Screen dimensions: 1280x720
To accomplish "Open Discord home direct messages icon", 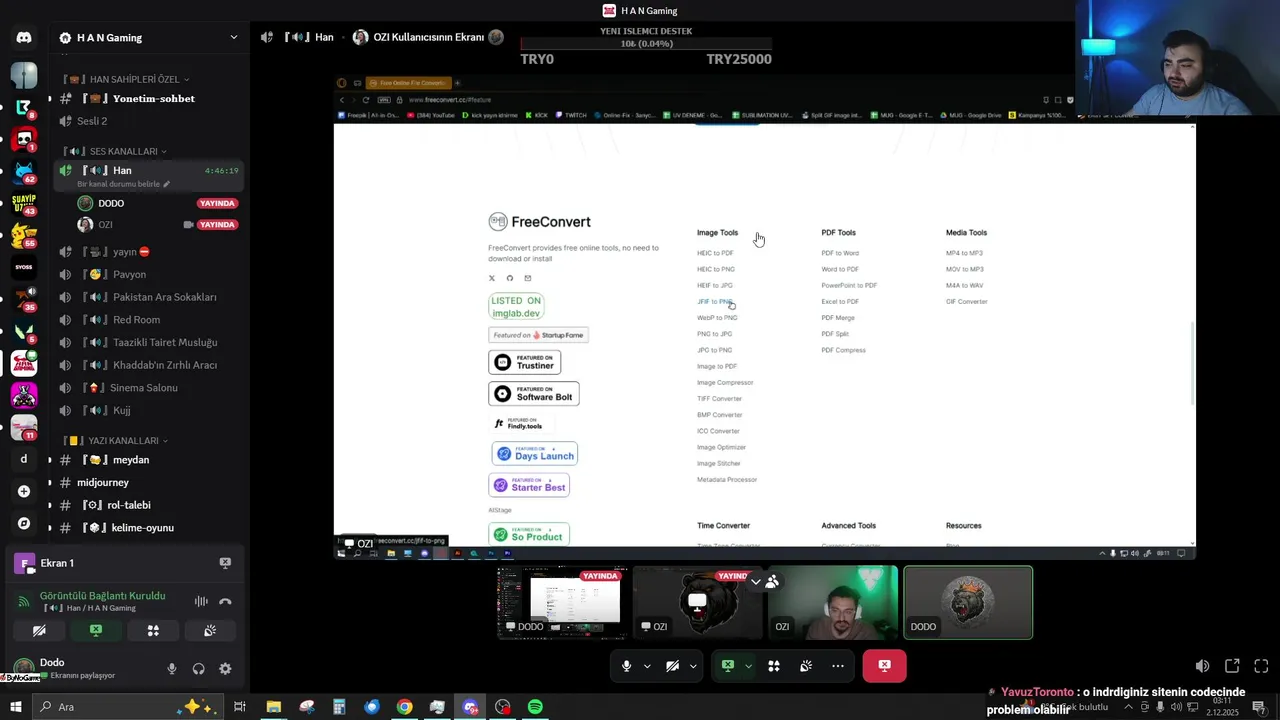I will 24,38.
